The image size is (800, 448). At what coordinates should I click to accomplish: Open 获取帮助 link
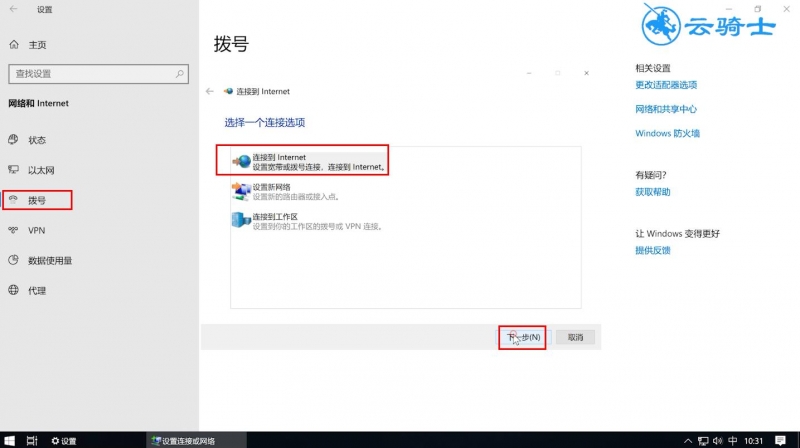(x=653, y=192)
